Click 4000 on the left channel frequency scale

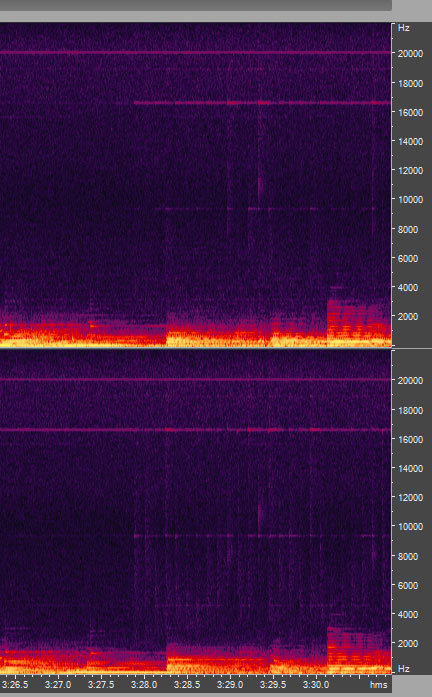tap(408, 288)
